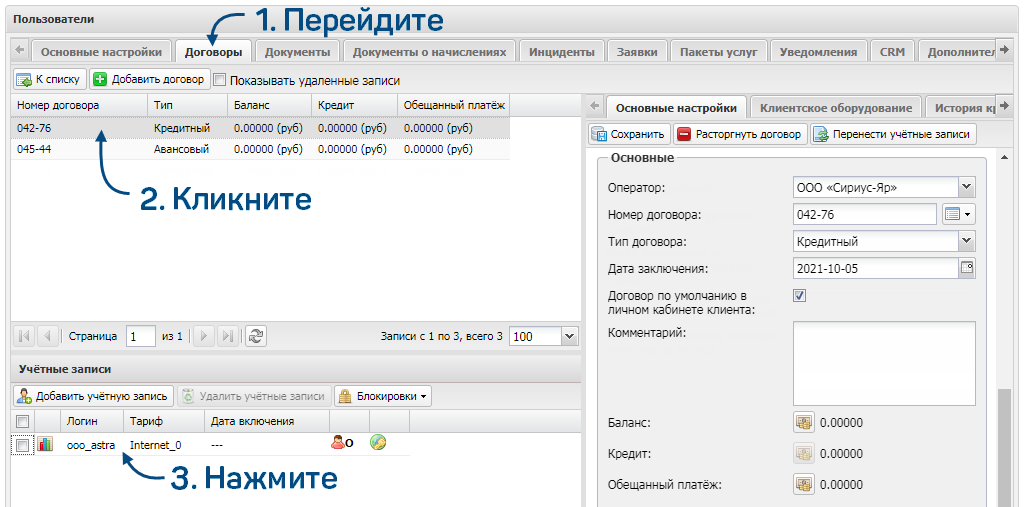The width and height of the screenshot is (1024, 507).
Task: Select contract detail Основные настройки tab
Action: [677, 108]
